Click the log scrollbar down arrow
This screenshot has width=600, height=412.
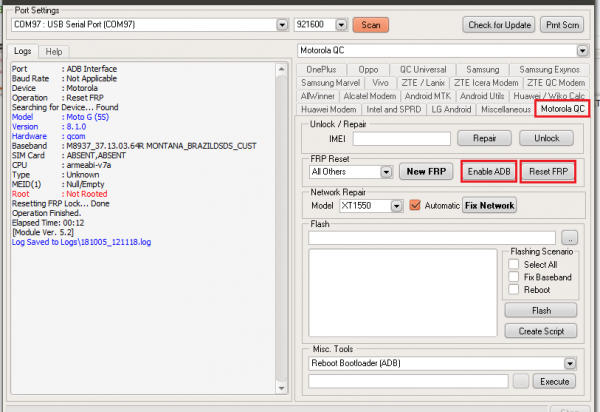point(281,388)
